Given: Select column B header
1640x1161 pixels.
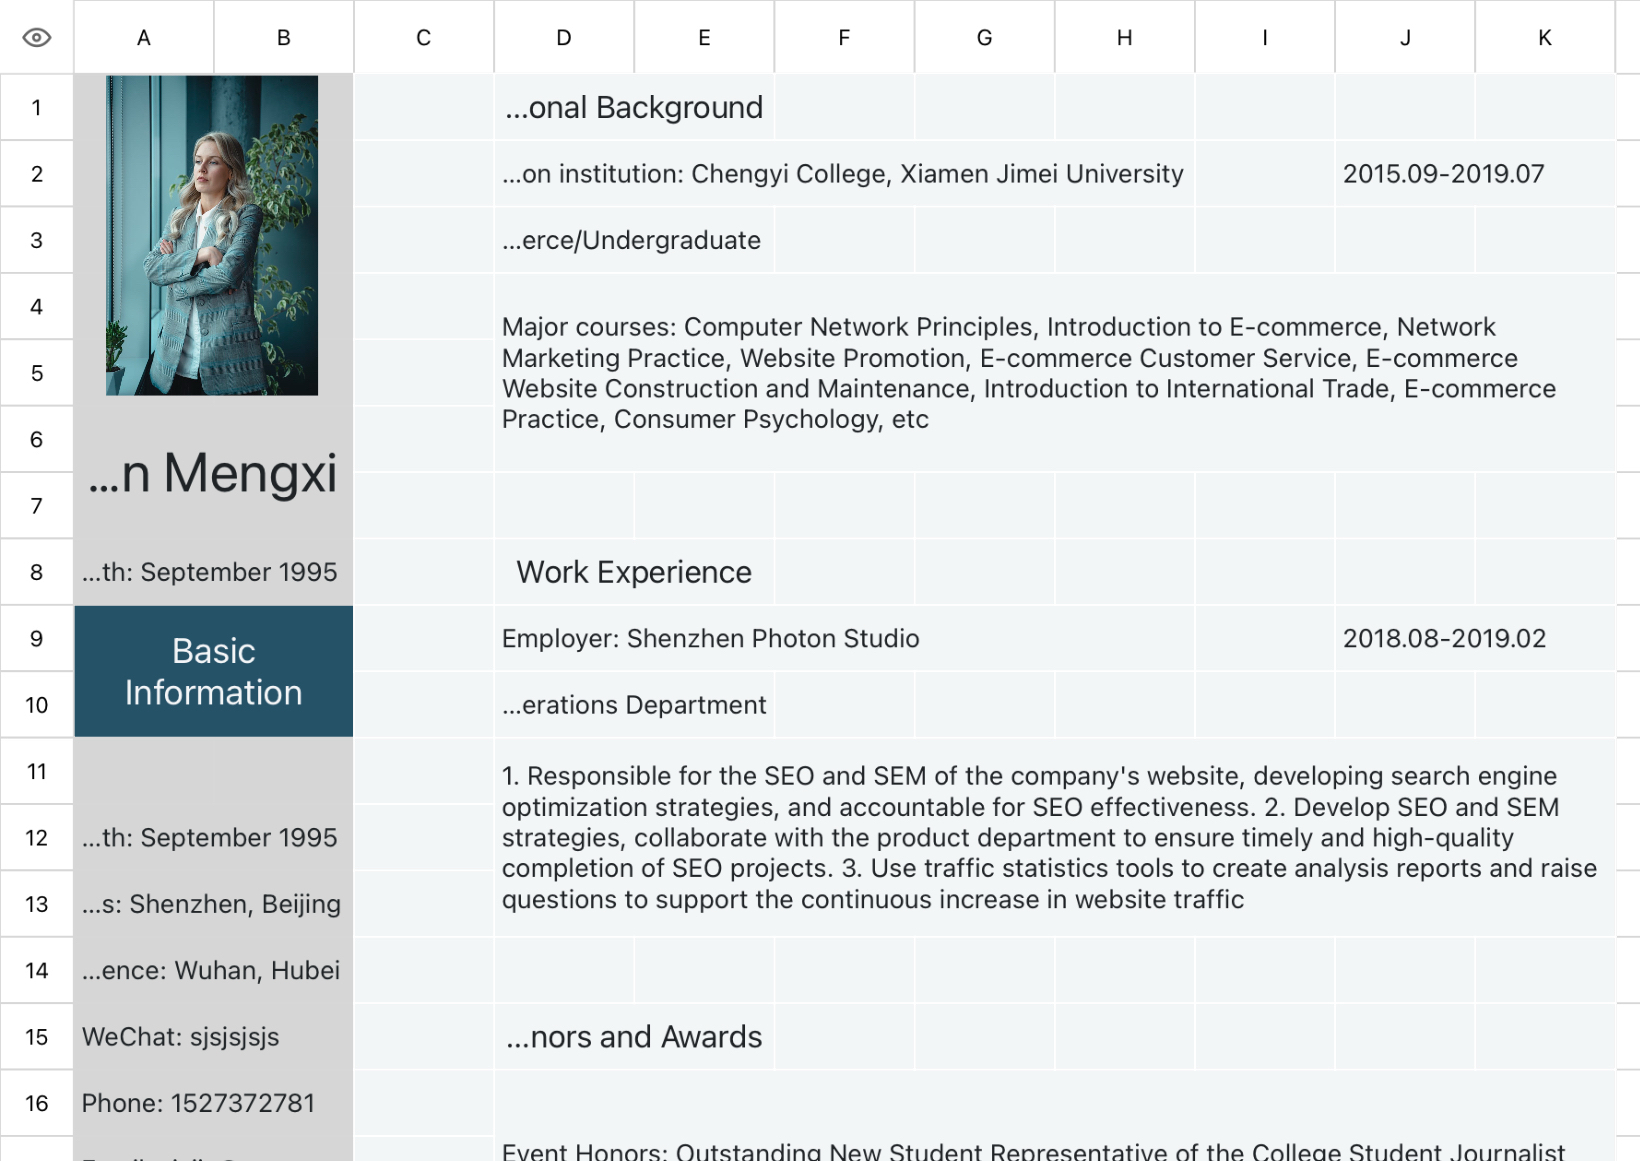Looking at the screenshot, I should point(284,37).
